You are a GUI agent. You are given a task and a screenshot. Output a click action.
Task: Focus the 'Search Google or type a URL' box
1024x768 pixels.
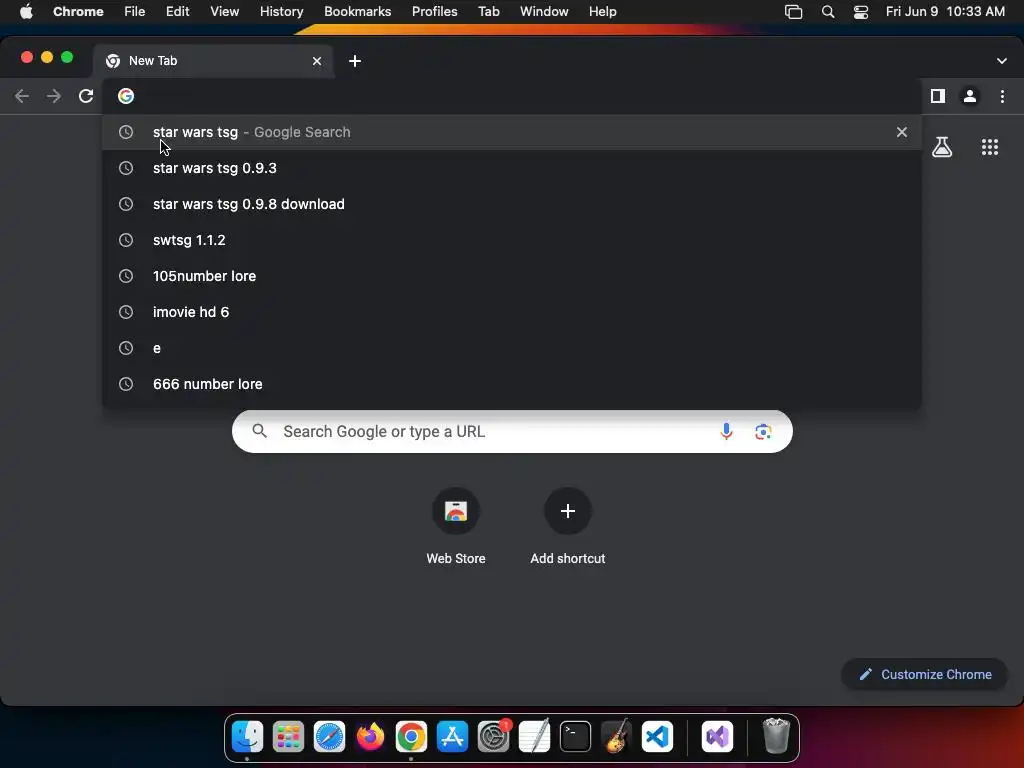[x=512, y=432]
